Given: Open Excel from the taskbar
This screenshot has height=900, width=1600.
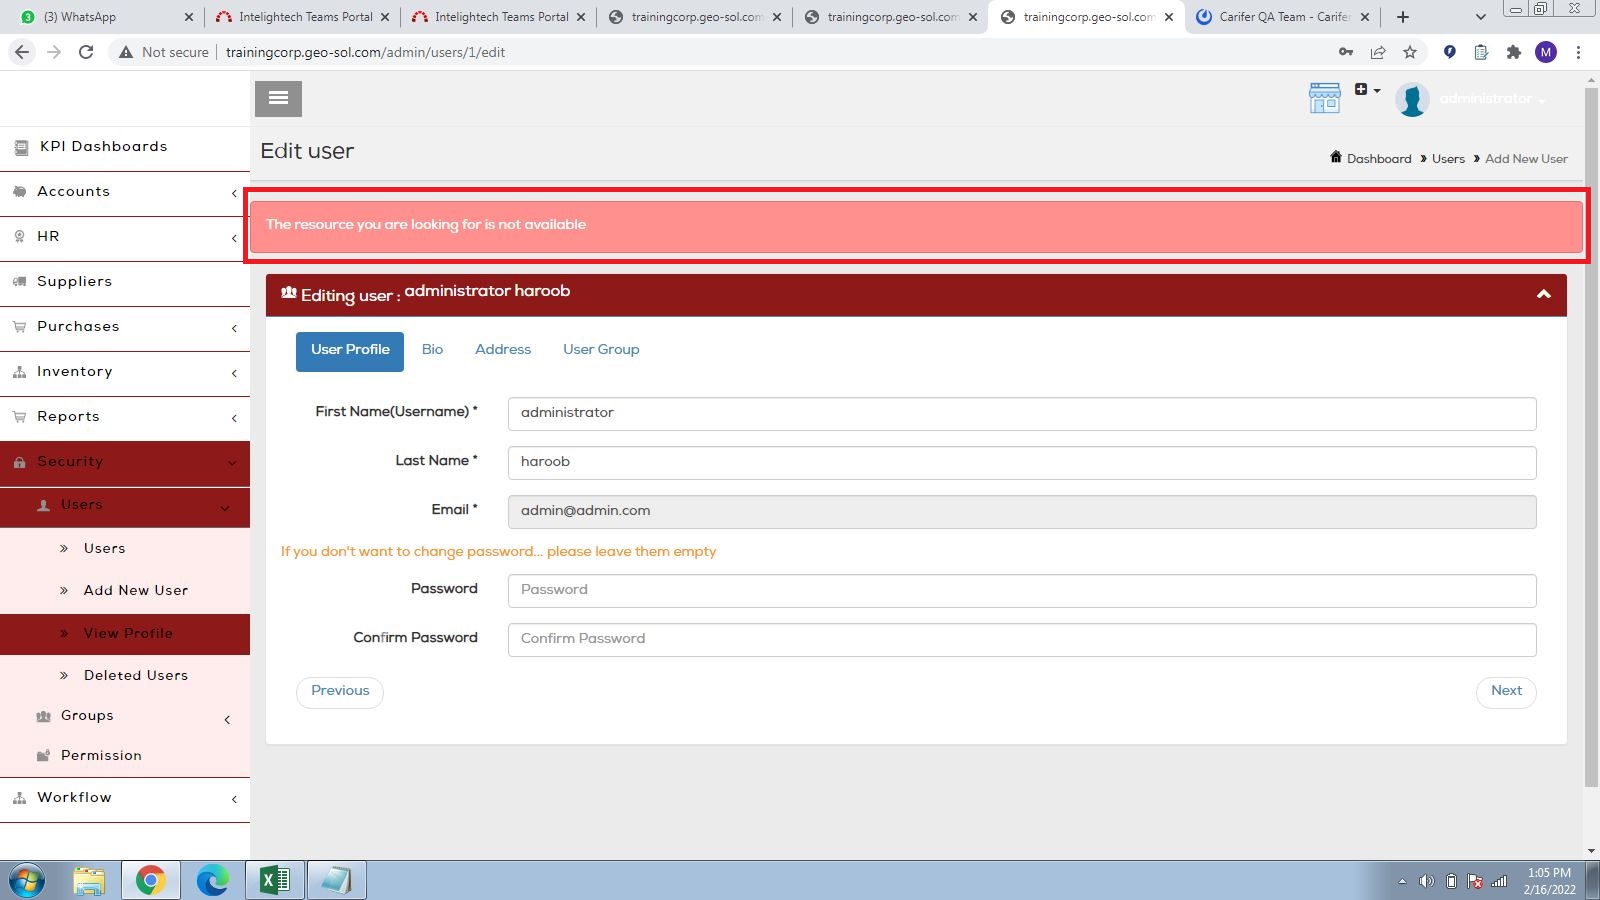Looking at the screenshot, I should tap(274, 880).
